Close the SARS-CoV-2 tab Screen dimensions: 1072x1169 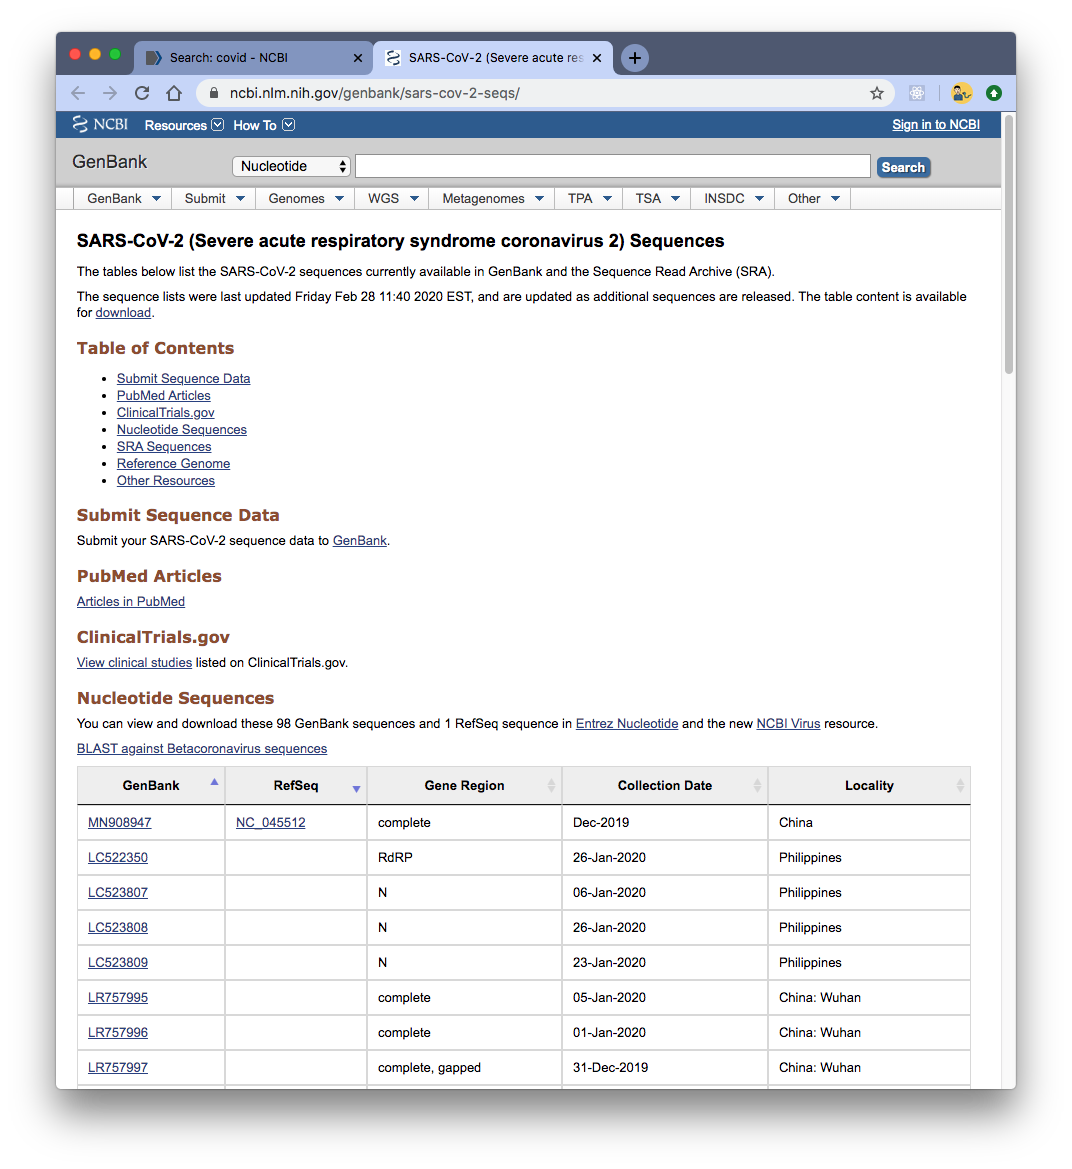(x=596, y=58)
